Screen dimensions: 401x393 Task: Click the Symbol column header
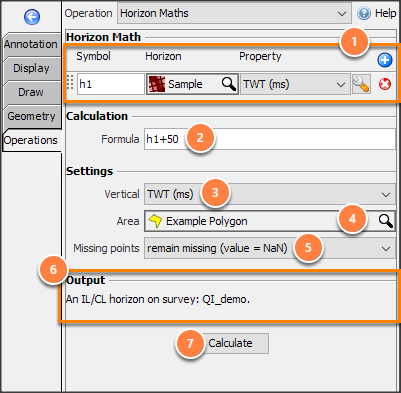(x=93, y=56)
